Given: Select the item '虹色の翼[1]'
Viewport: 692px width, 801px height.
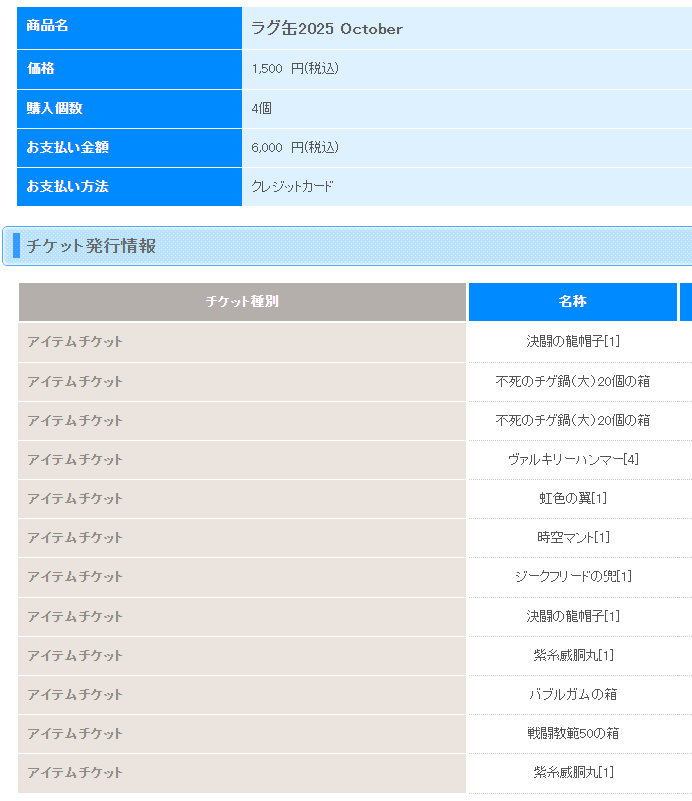Looking at the screenshot, I should [x=573, y=498].
